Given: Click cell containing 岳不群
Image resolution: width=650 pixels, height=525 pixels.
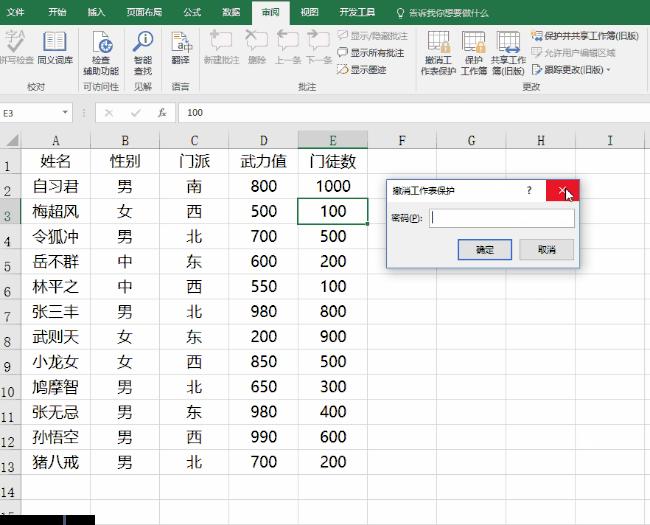Looking at the screenshot, I should point(56,262).
